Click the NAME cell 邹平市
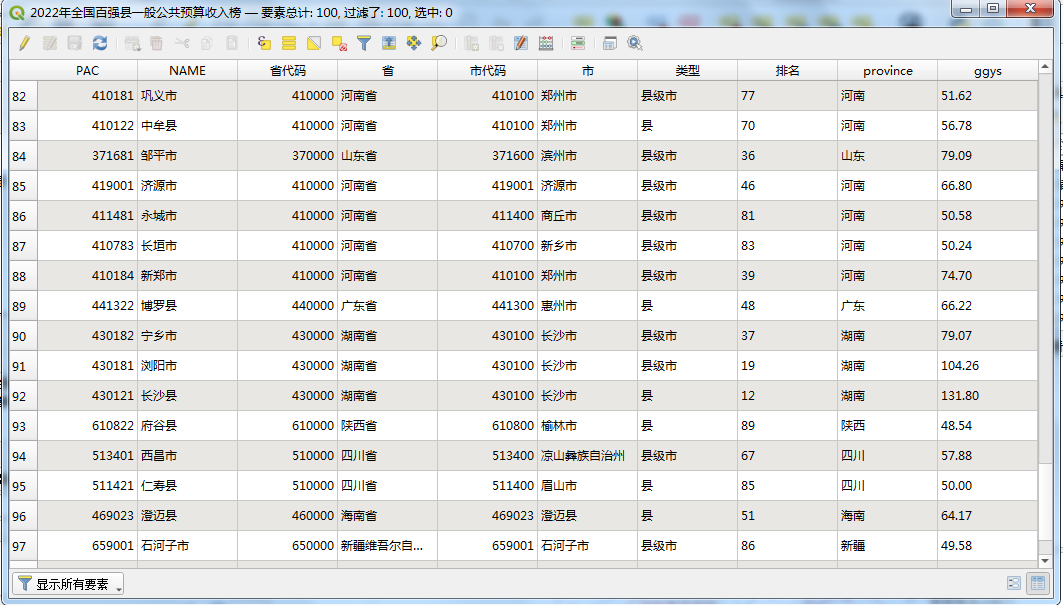1063x605 pixels. (x=187, y=155)
